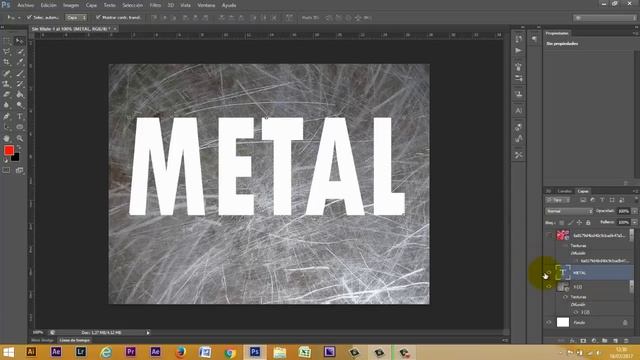Select the Quick Selection tool

(x=19, y=51)
